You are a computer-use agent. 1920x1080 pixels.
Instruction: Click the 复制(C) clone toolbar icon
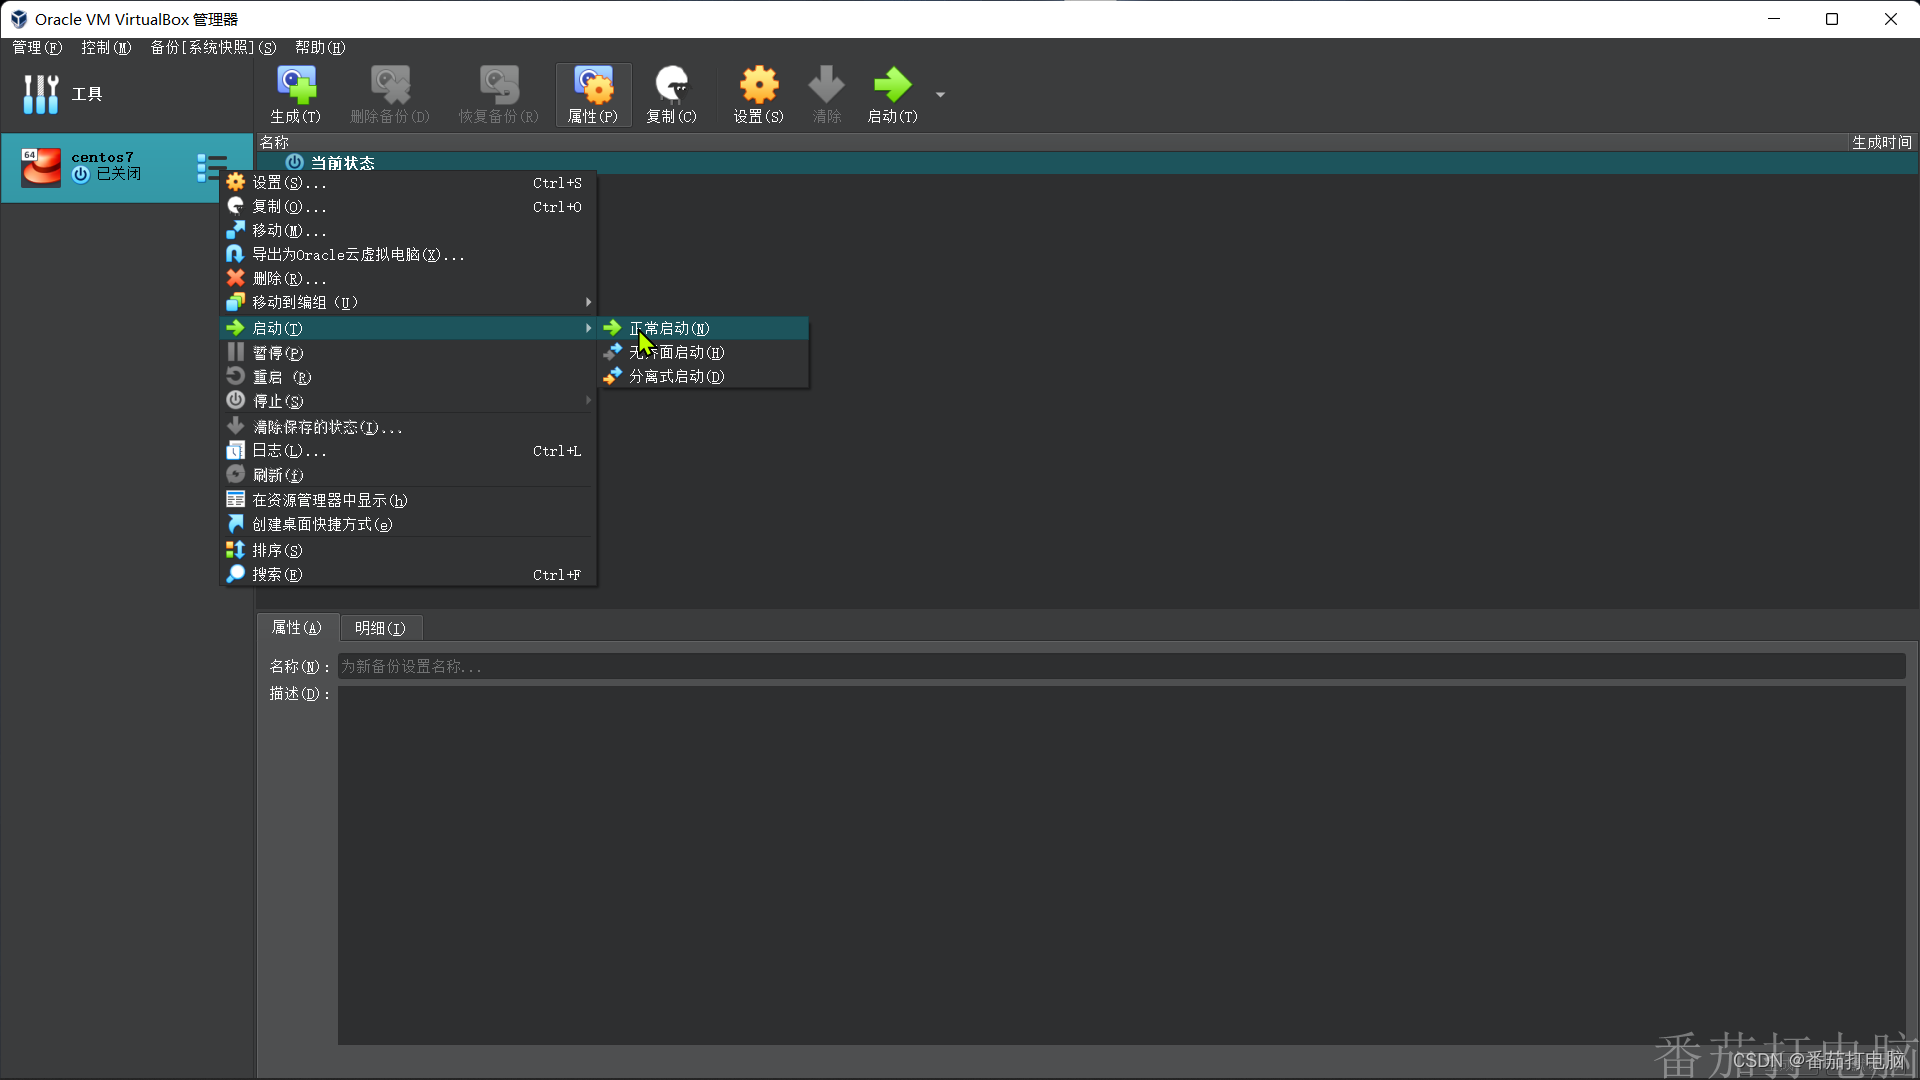point(671,95)
